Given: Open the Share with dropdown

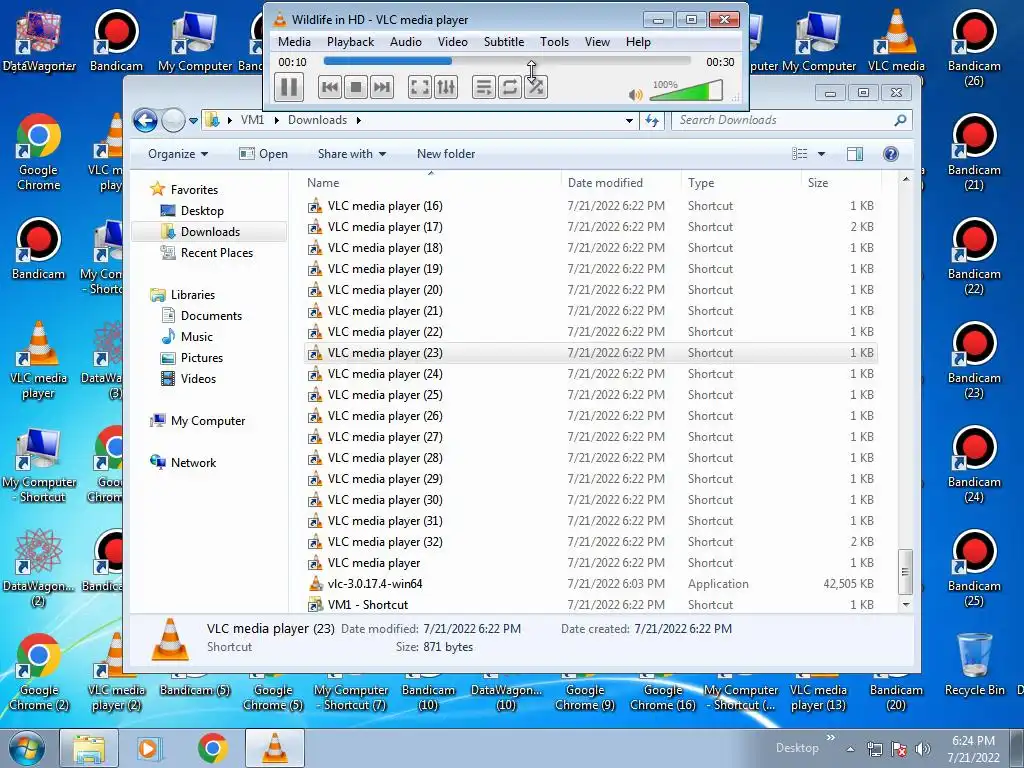Looking at the screenshot, I should pyautogui.click(x=352, y=154).
